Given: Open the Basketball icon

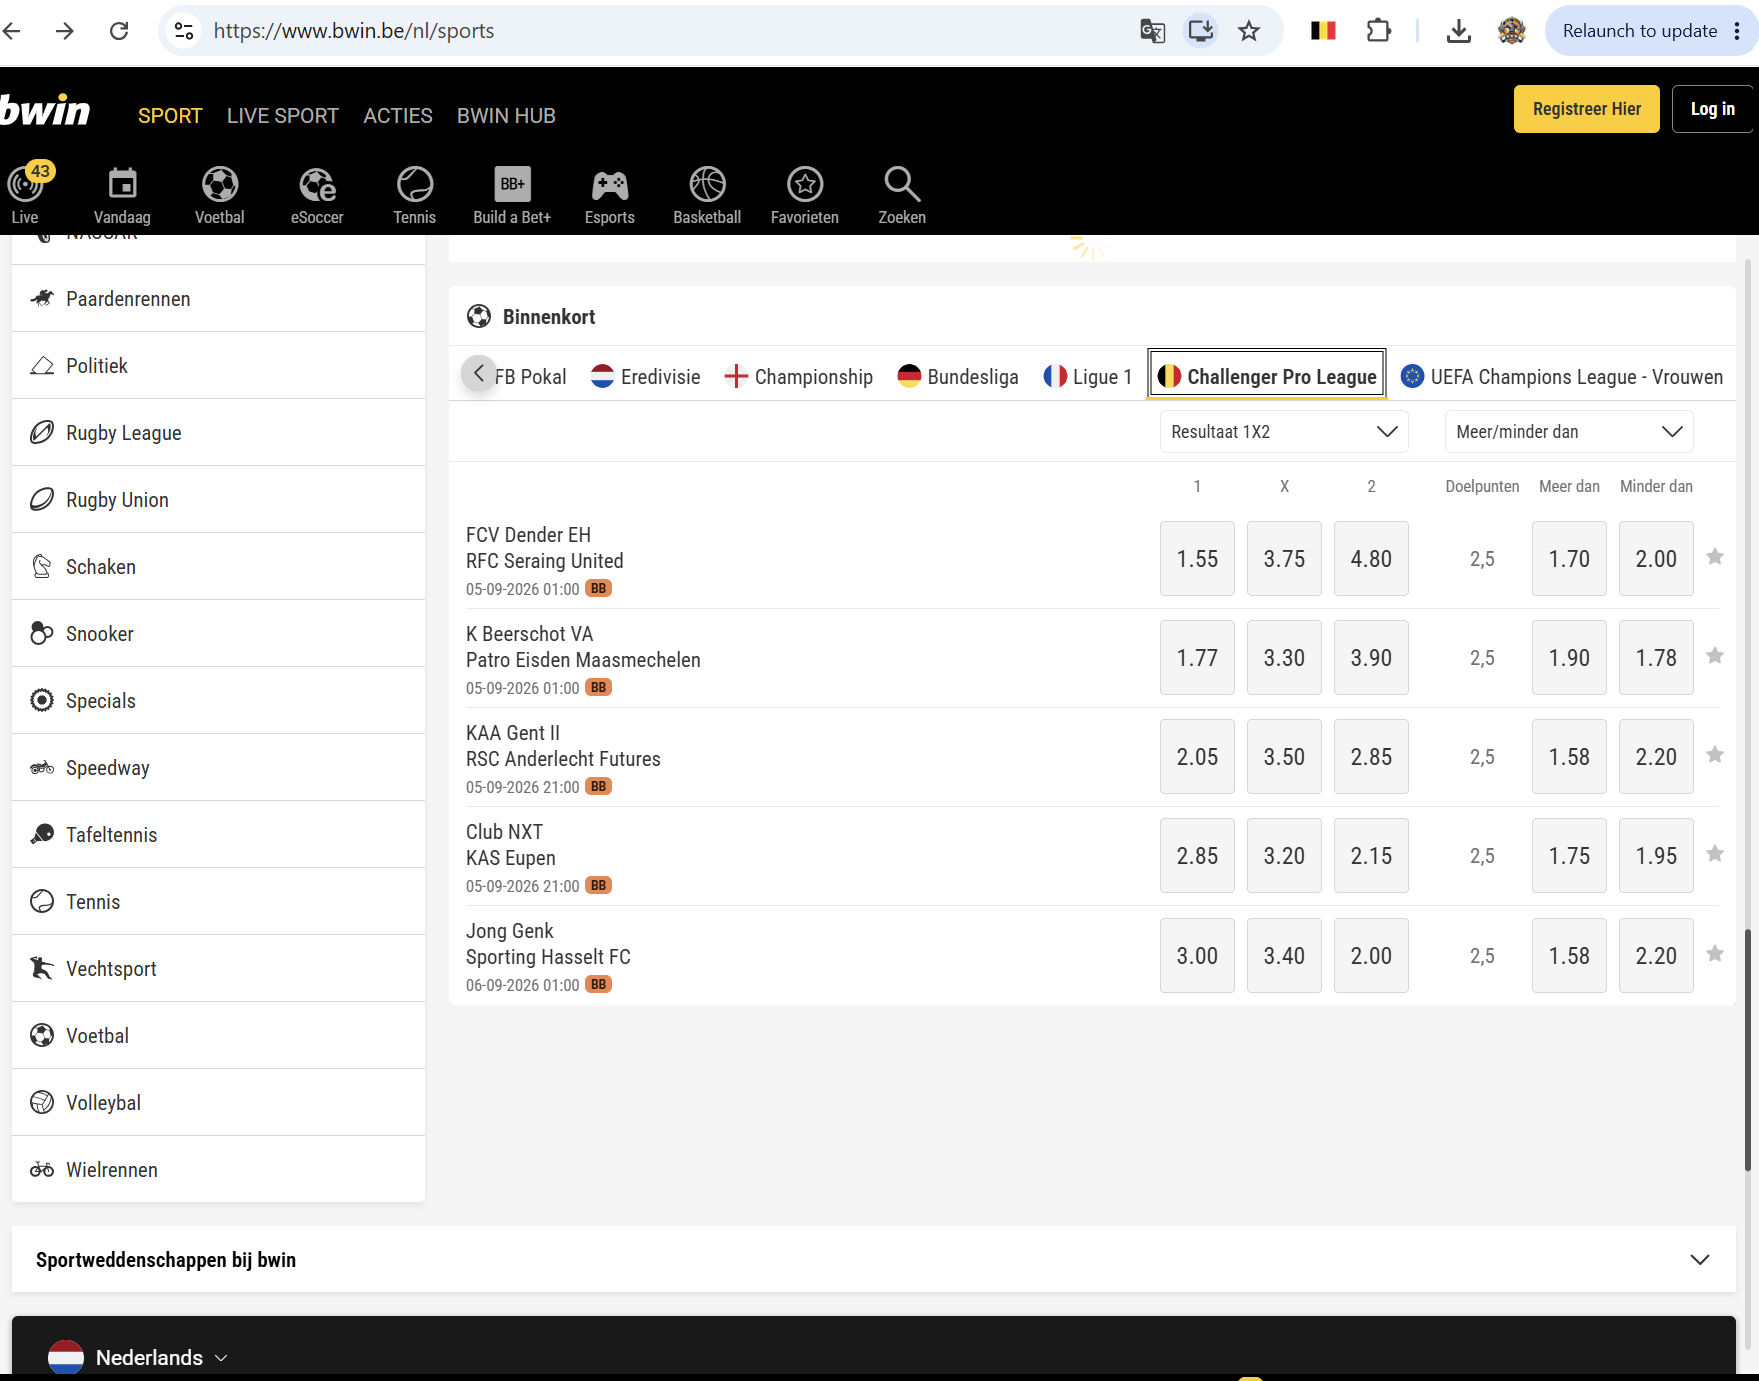Looking at the screenshot, I should [x=707, y=194].
